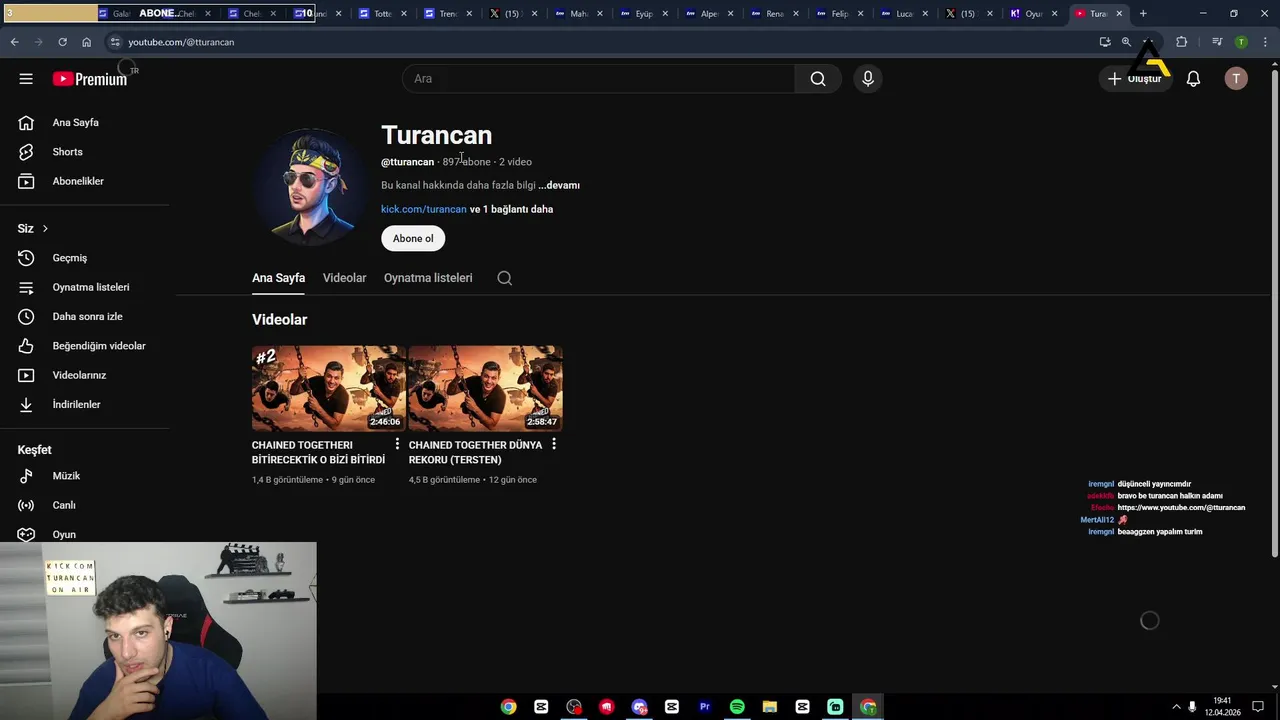Open the 2:58:47 video thumbnail
1280x720 pixels.
485,388
